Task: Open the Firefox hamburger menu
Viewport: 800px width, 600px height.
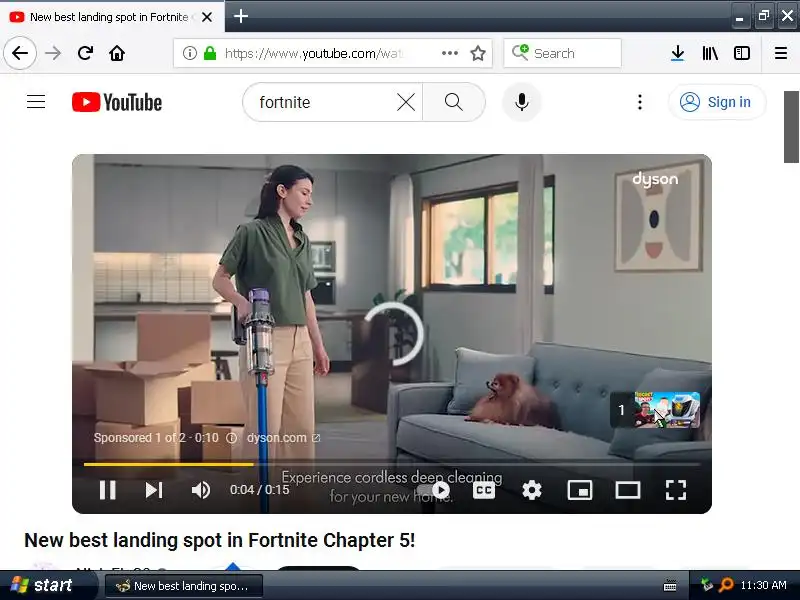Action: click(781, 53)
